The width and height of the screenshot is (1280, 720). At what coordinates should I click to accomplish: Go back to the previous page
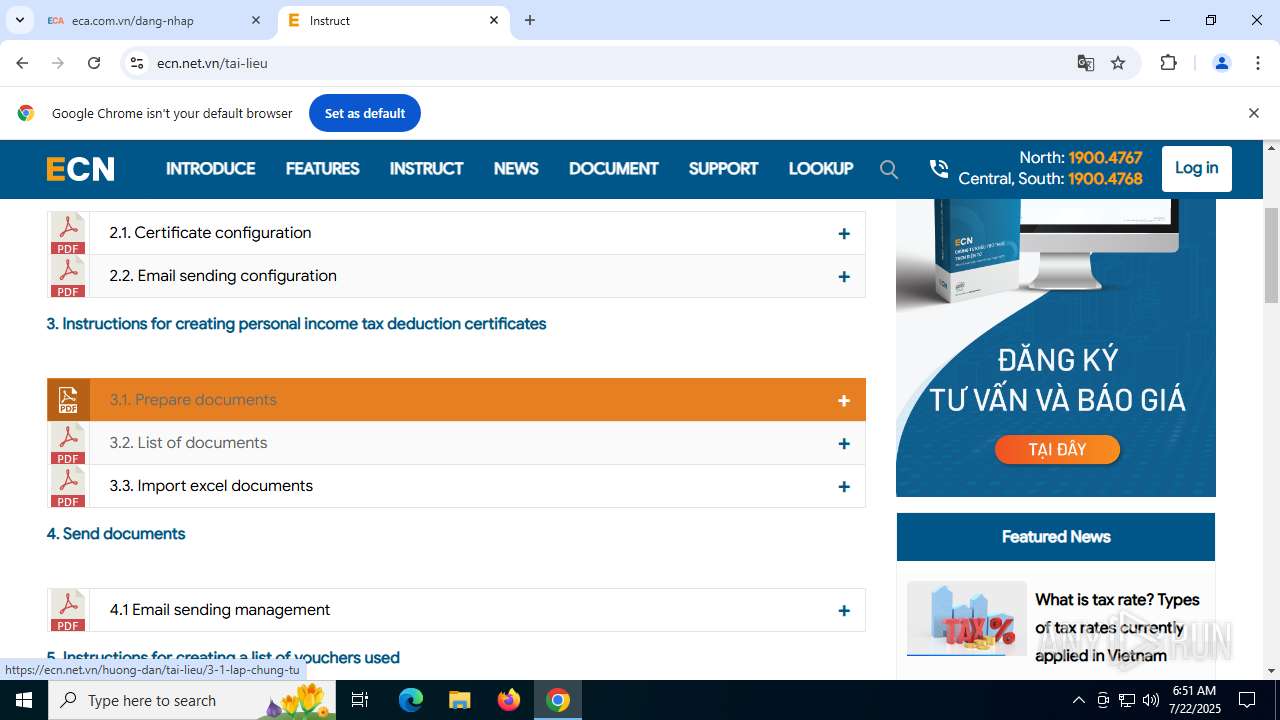tap(22, 63)
